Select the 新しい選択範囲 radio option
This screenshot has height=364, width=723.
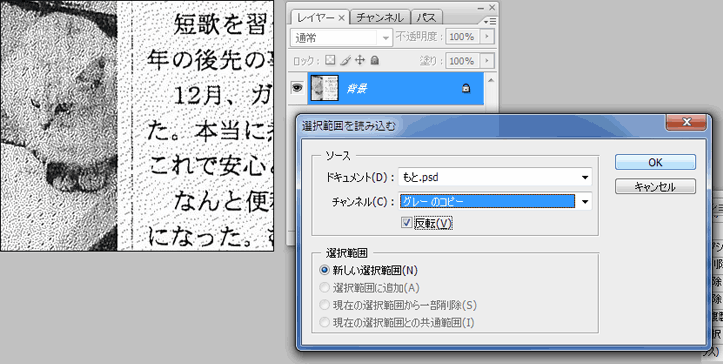[325, 270]
